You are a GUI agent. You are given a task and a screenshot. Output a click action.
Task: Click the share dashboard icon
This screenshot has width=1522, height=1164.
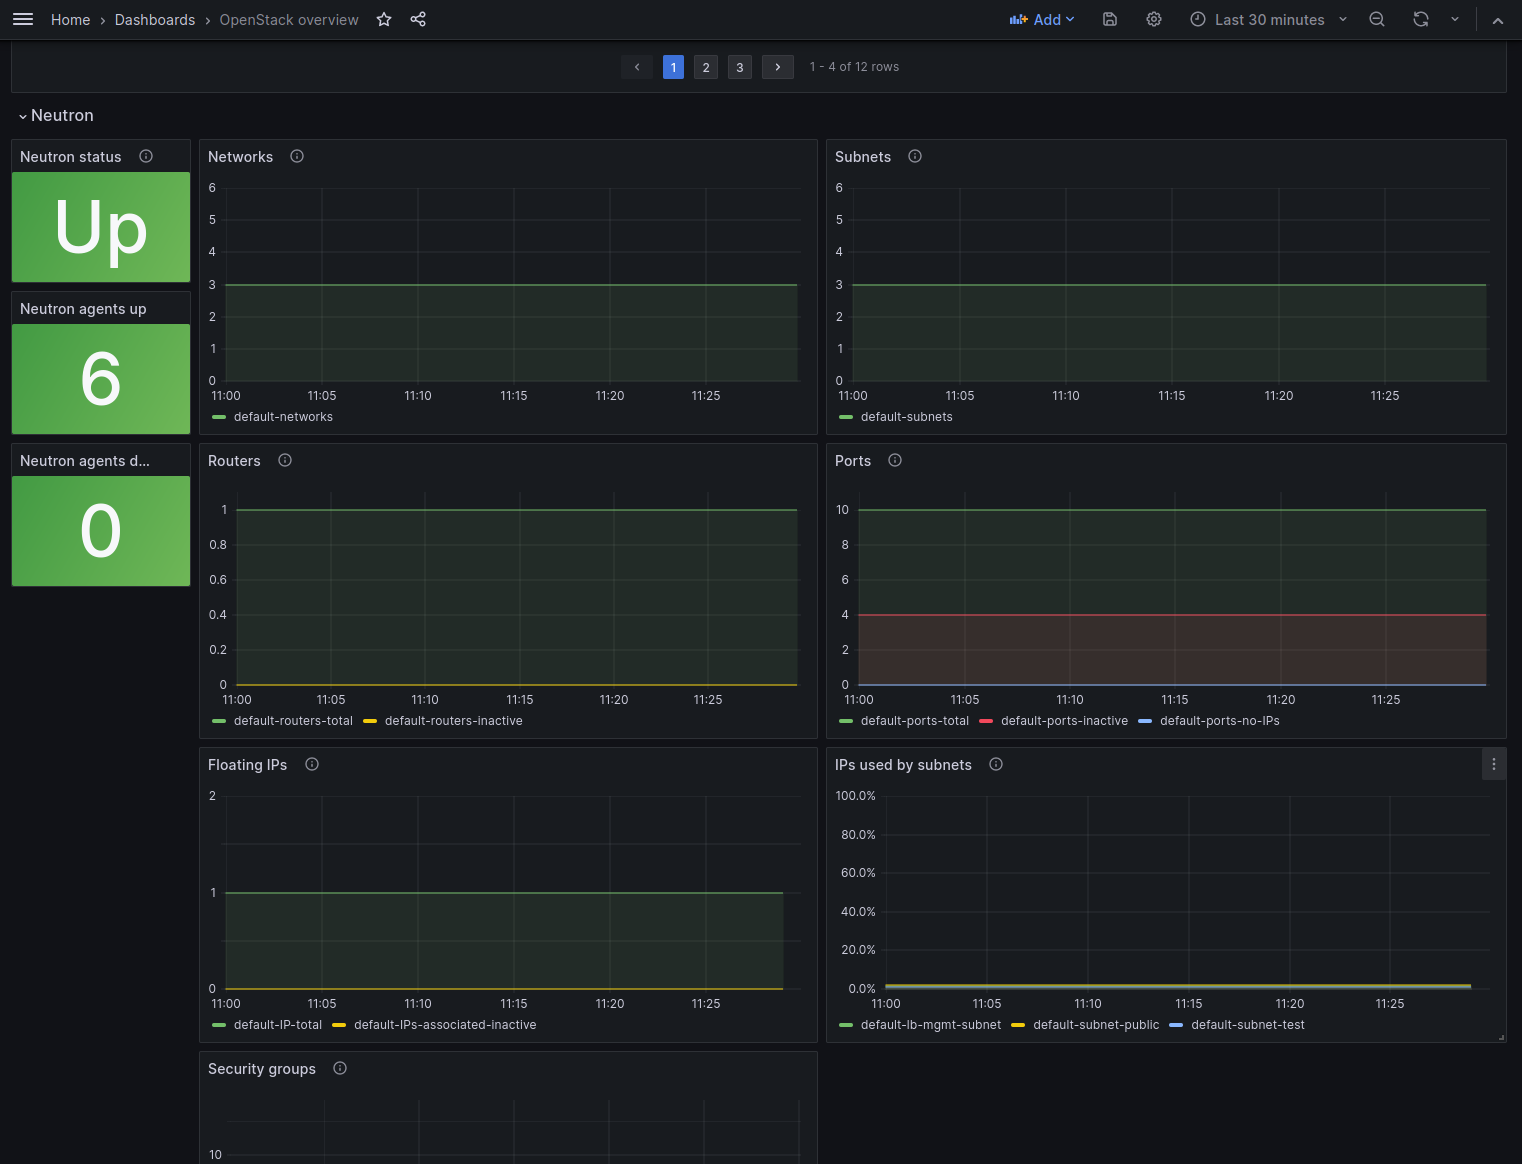pyautogui.click(x=418, y=19)
